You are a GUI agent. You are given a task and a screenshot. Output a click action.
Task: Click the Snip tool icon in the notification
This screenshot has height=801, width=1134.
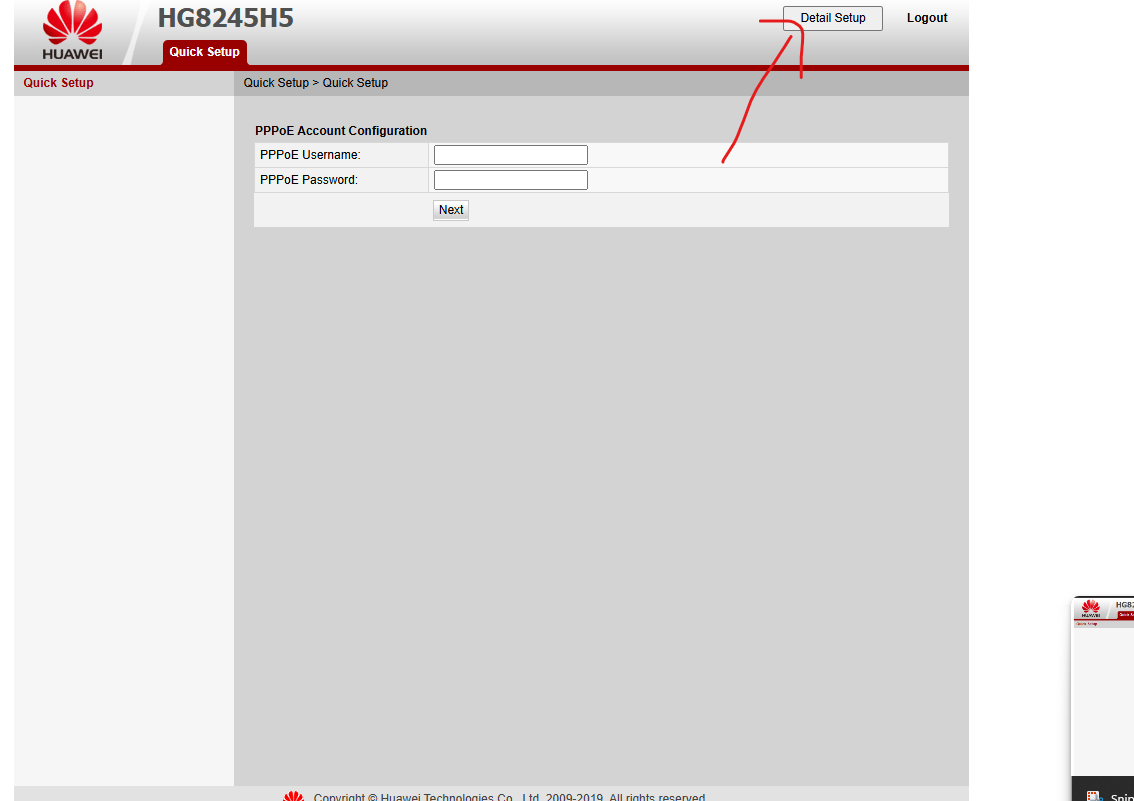[x=1094, y=796]
